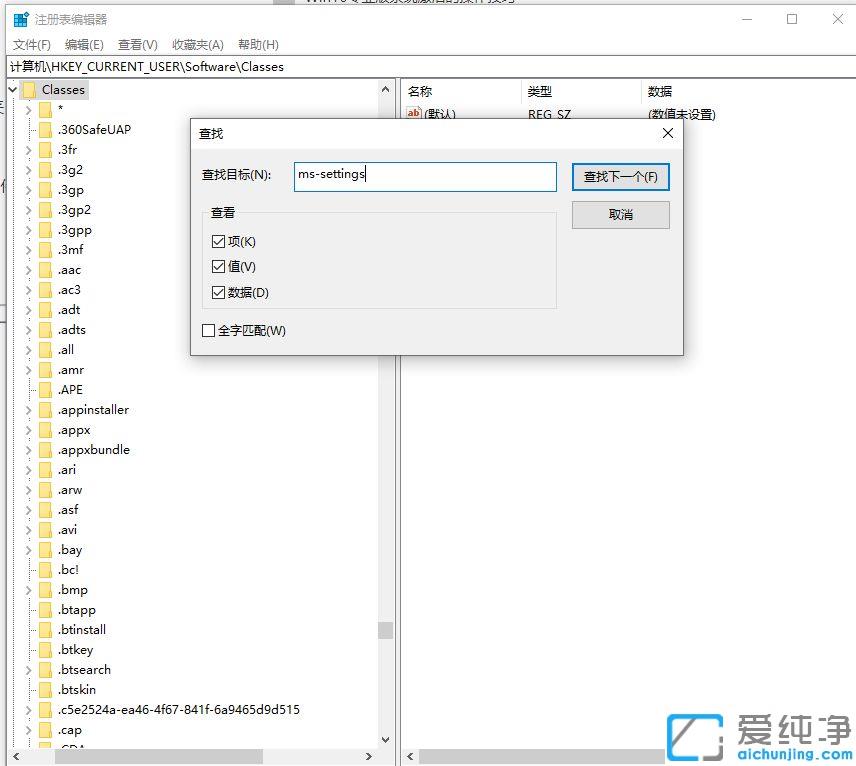Click the 取消 button in Find dialog
The width and height of the screenshot is (856, 766).
(x=620, y=214)
